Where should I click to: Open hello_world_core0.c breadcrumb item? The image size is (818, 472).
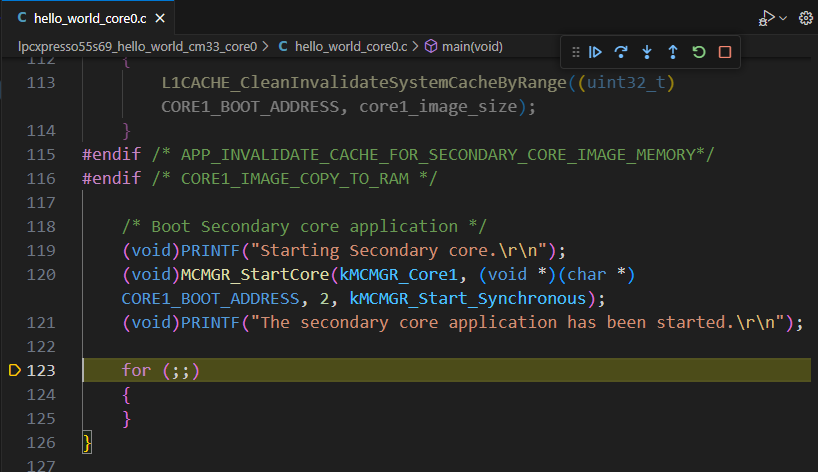point(351,46)
